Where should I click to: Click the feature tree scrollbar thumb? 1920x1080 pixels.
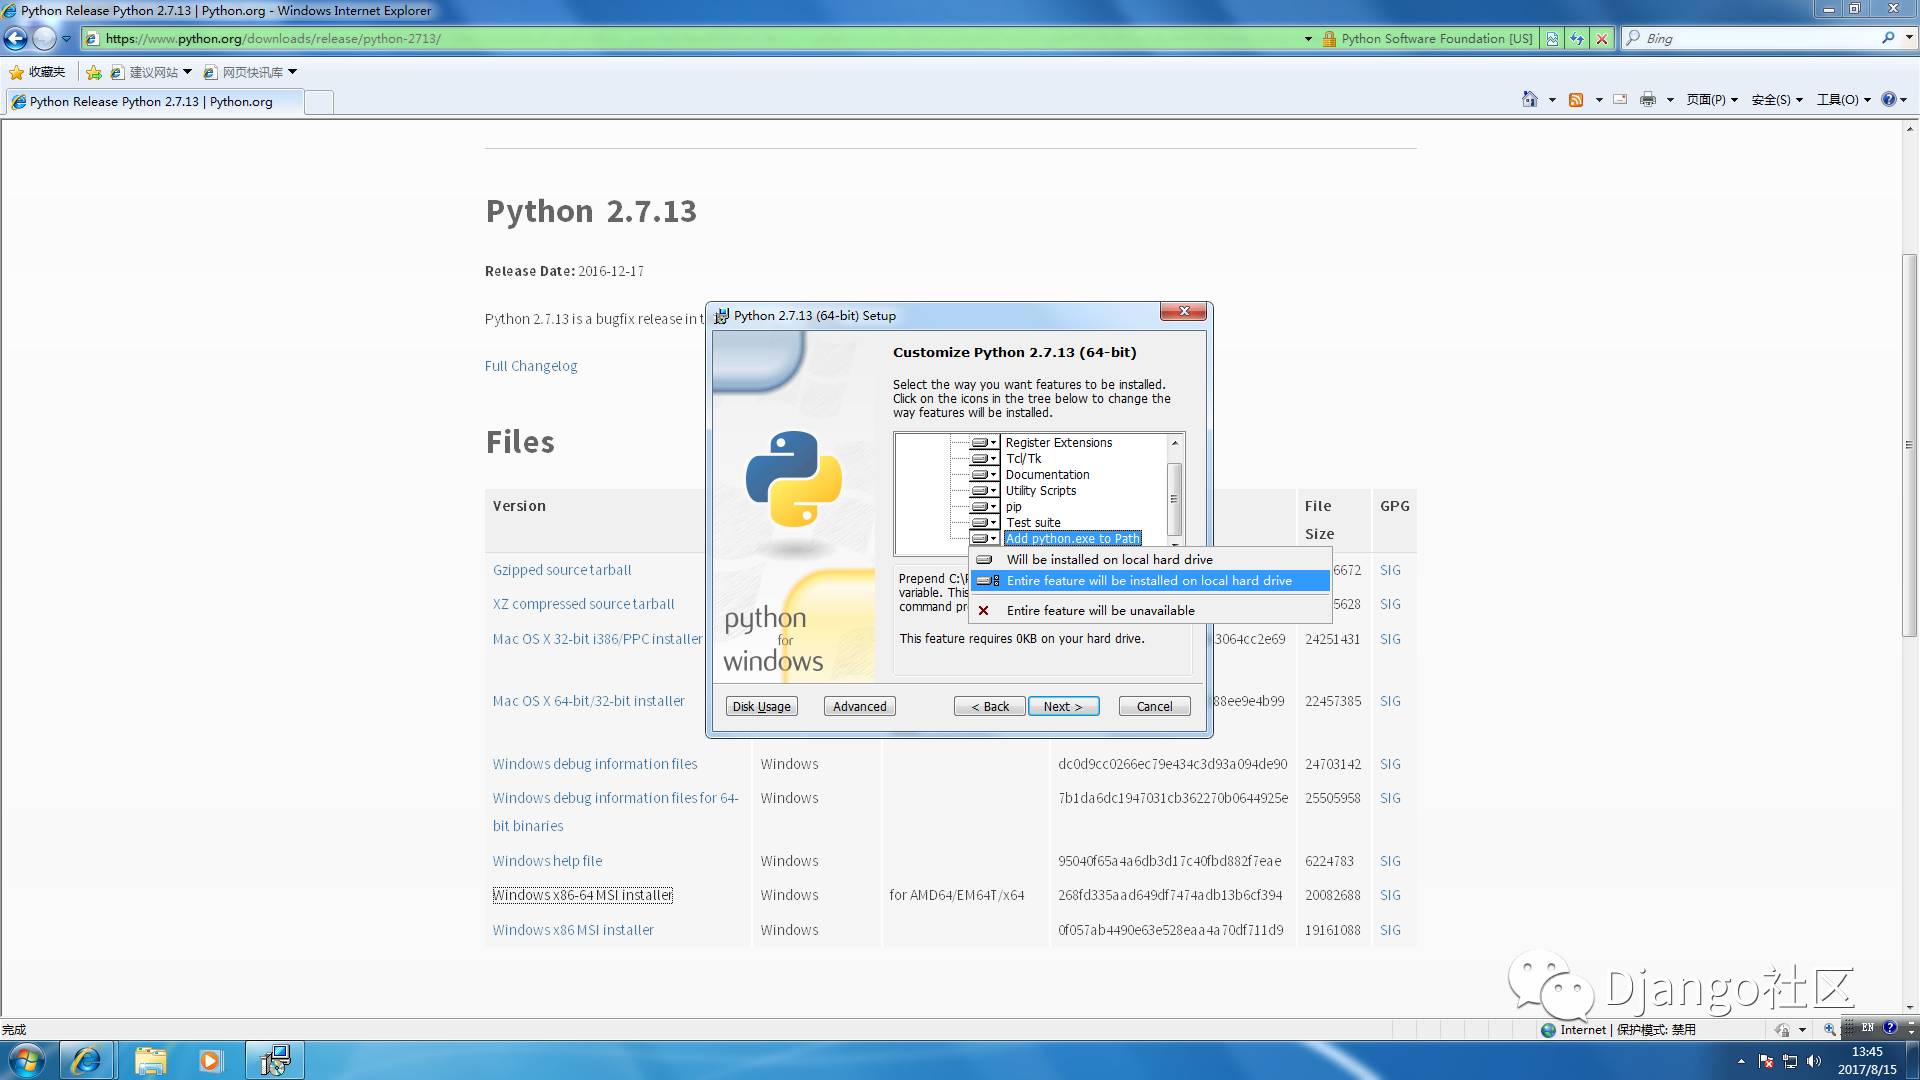[x=1175, y=499]
